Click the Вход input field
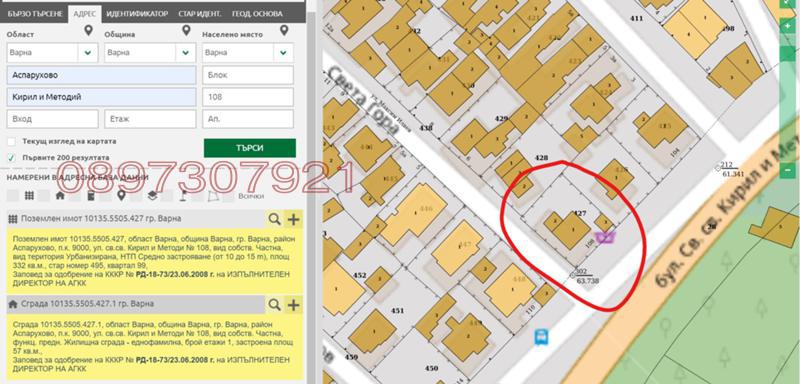Viewport: 800px width, 384px height. pyautogui.click(x=53, y=119)
